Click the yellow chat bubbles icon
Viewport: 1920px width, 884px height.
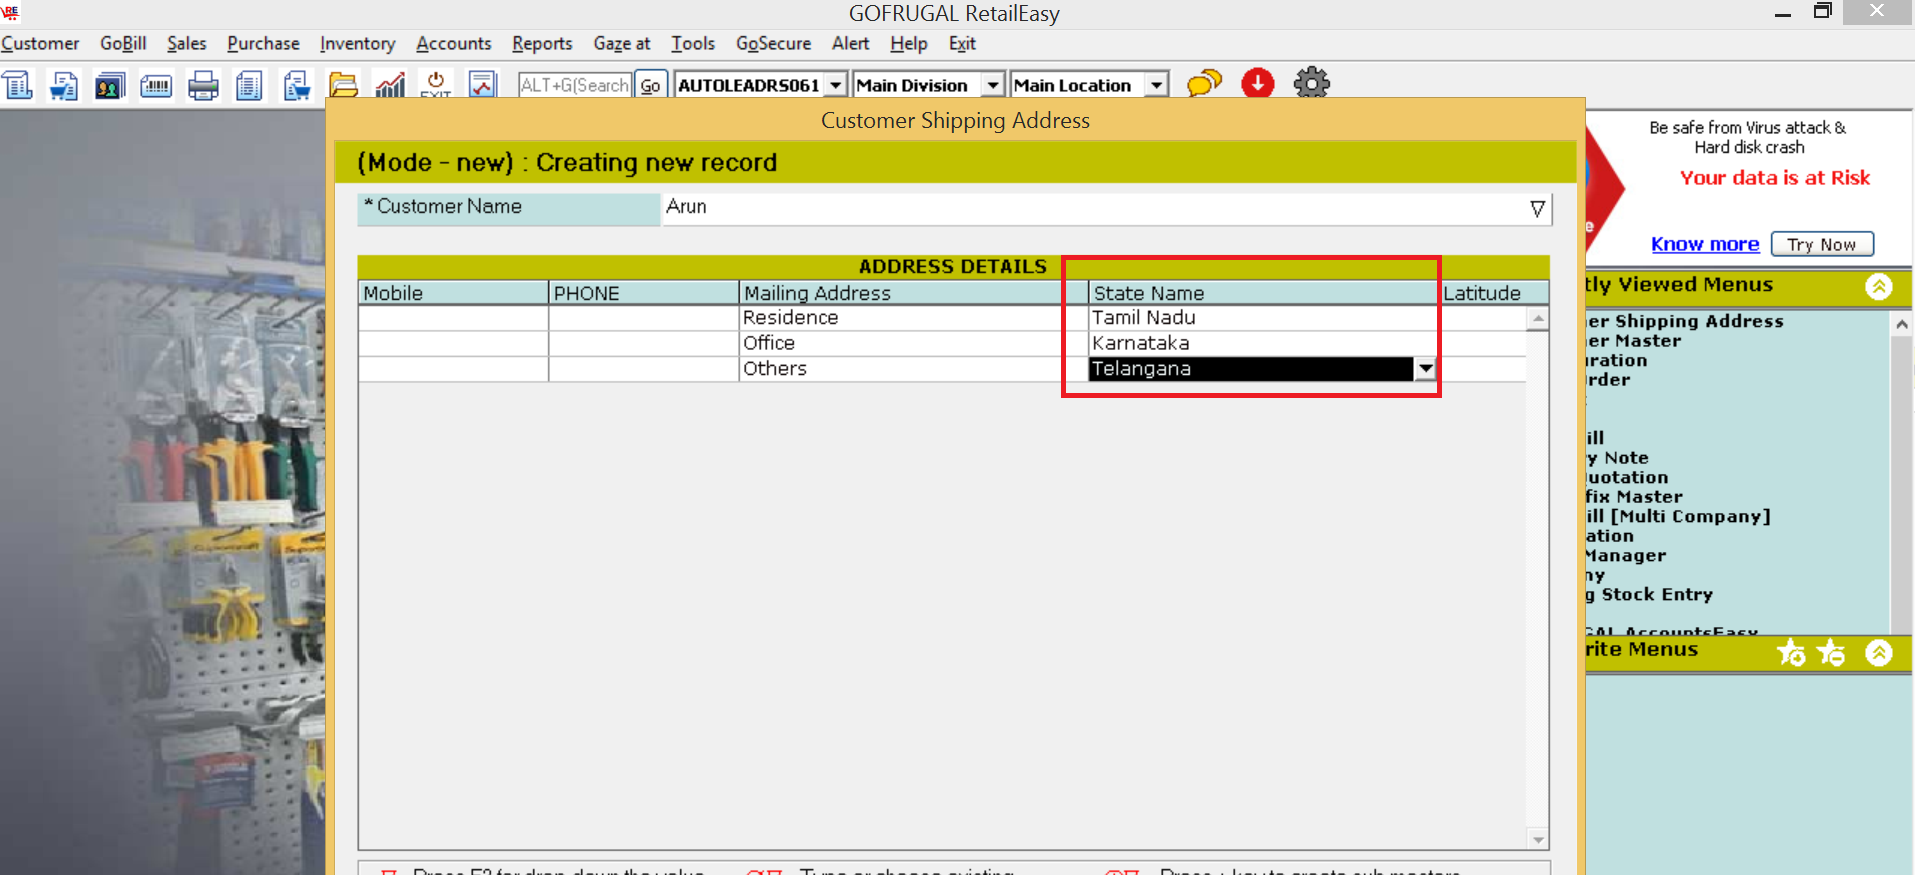tap(1204, 83)
